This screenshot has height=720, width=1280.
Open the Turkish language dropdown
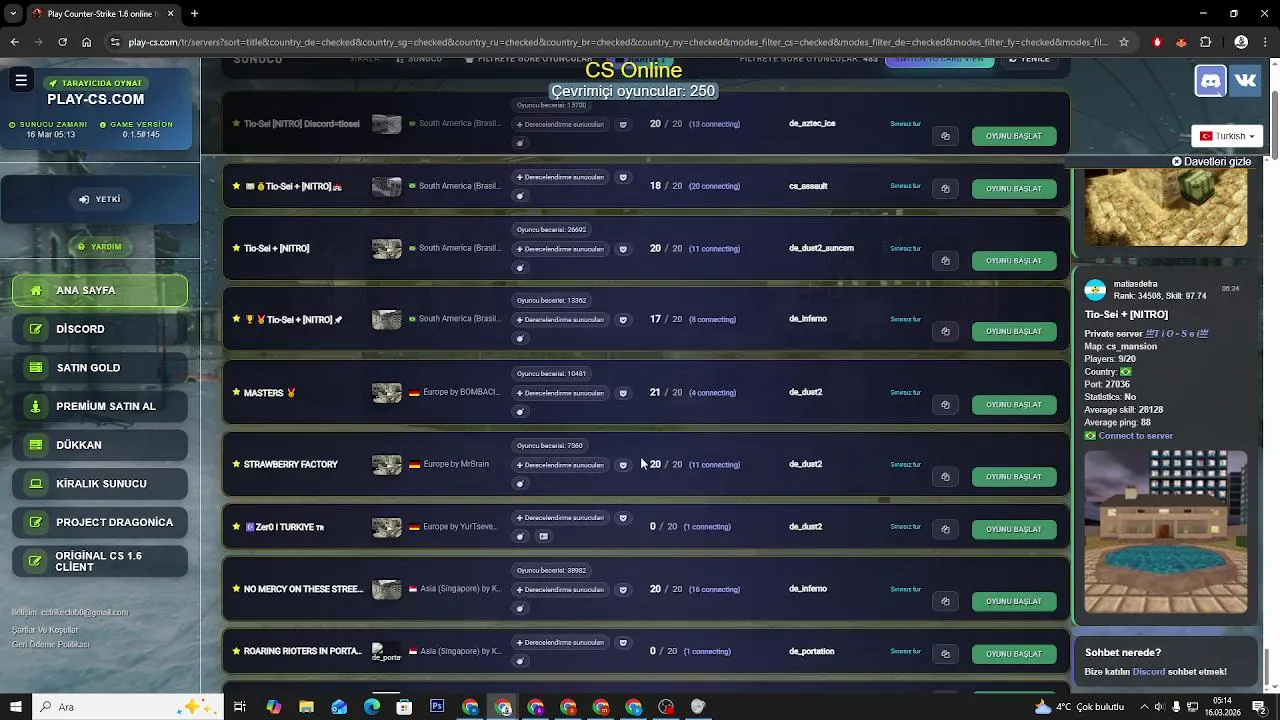coord(1227,136)
